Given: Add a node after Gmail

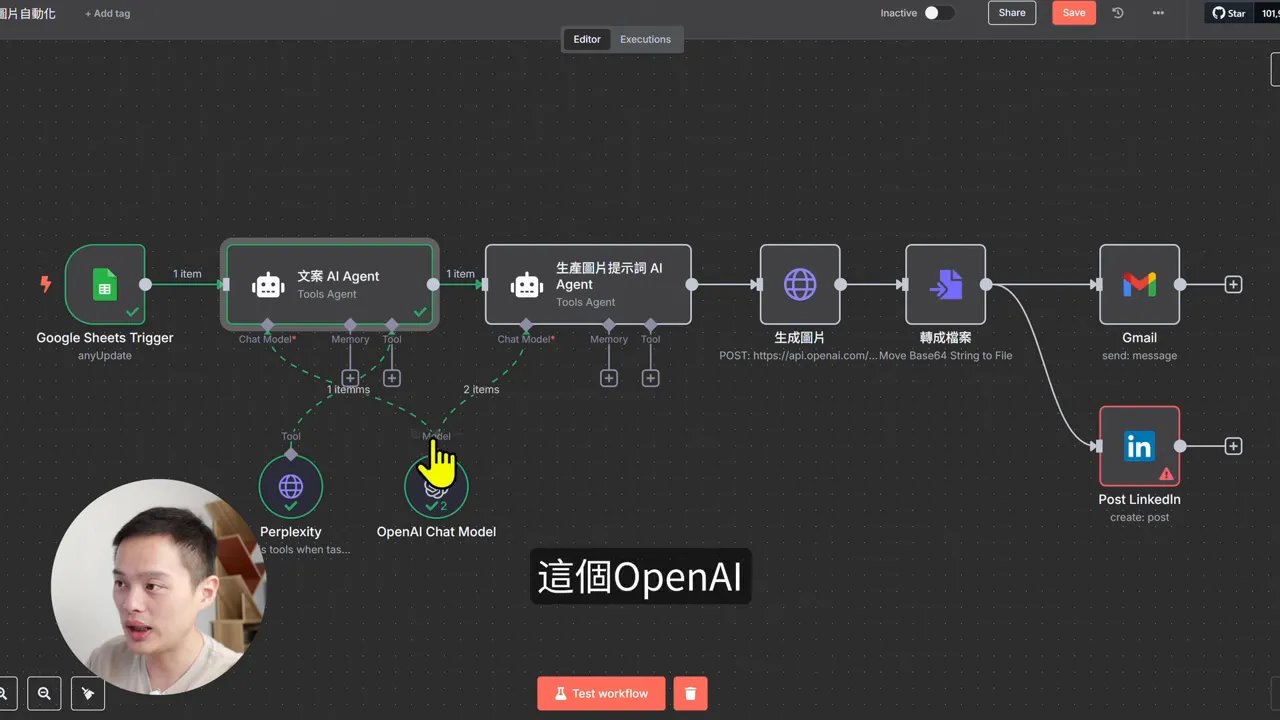Looking at the screenshot, I should pyautogui.click(x=1234, y=284).
